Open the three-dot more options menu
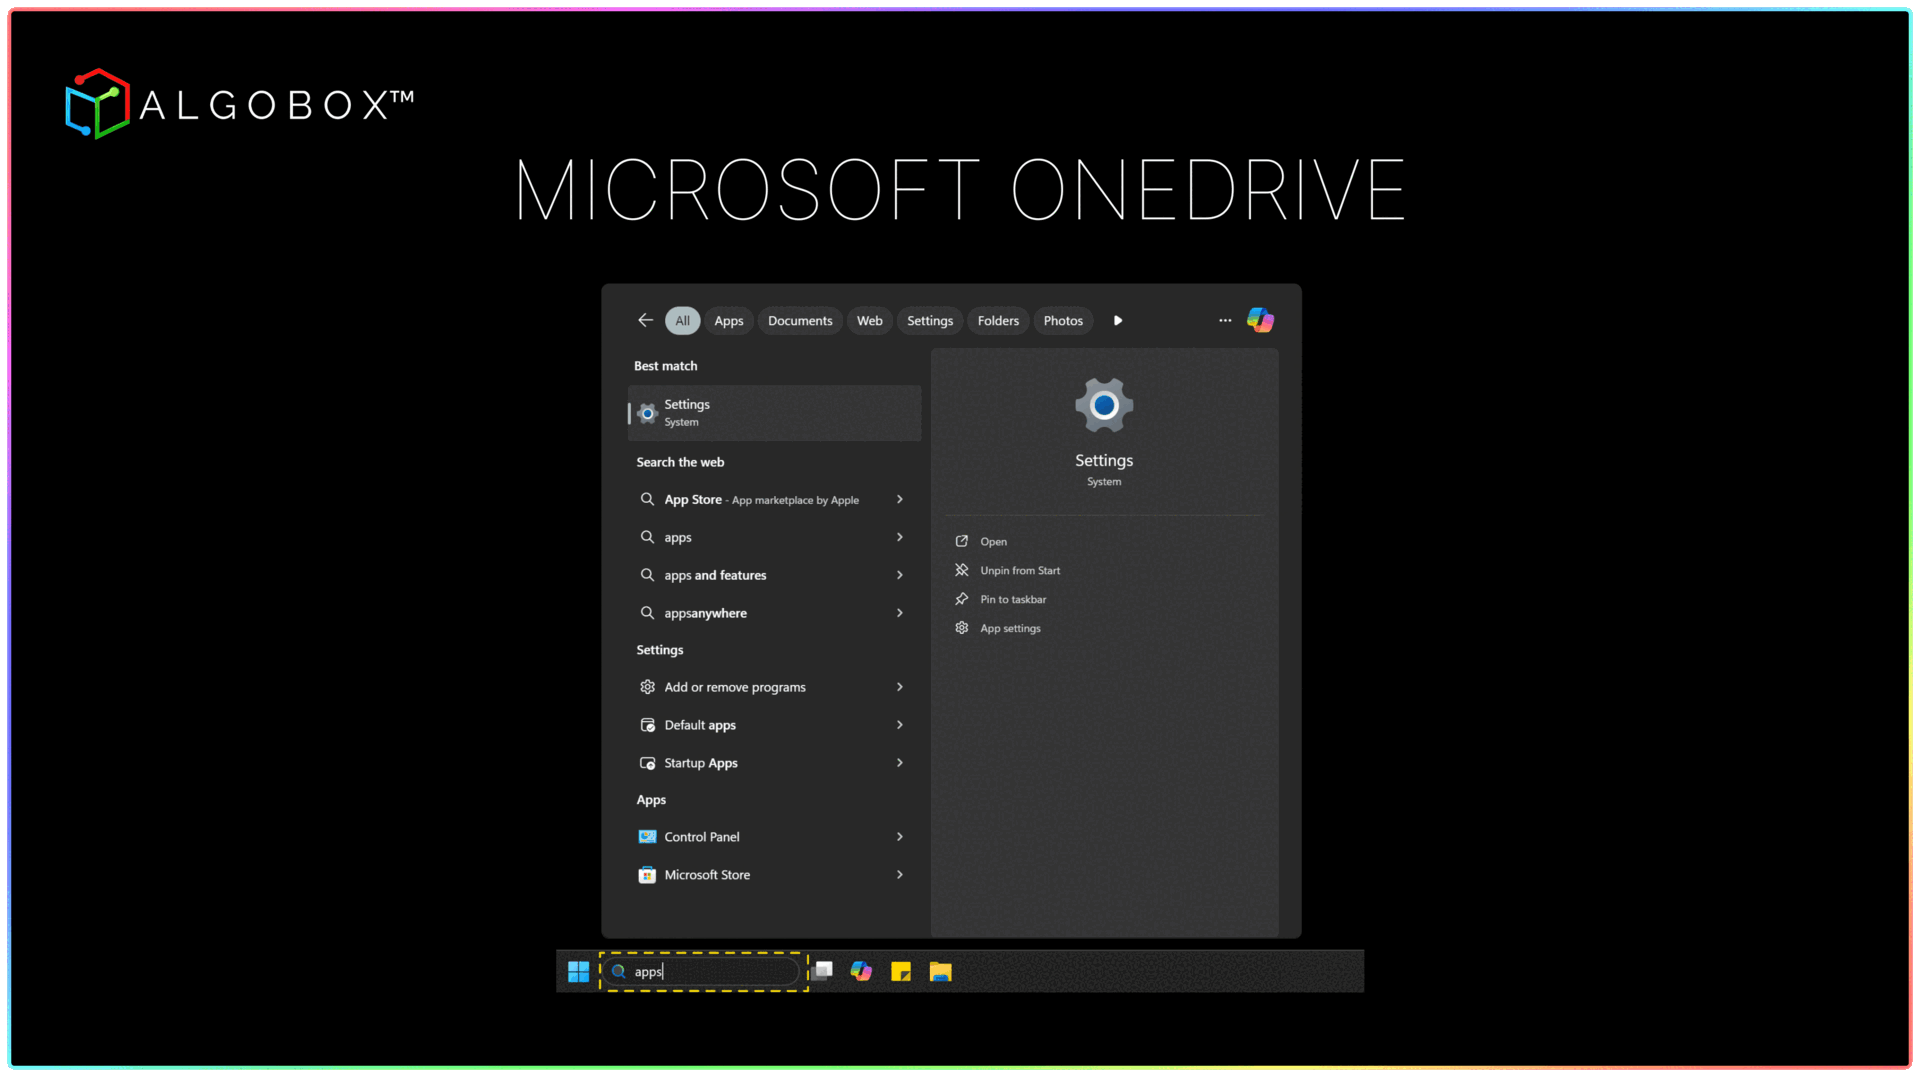1920x1077 pixels. [1225, 320]
